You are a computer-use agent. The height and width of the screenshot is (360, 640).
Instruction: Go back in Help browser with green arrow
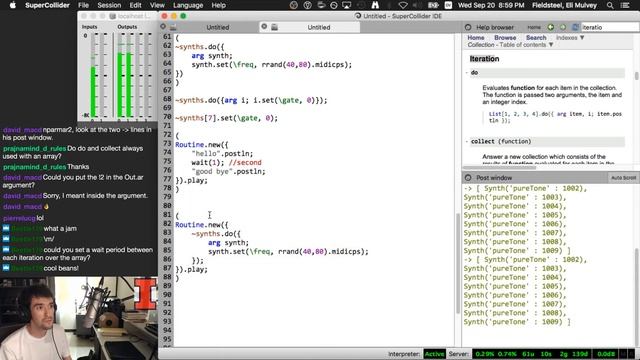551,27
